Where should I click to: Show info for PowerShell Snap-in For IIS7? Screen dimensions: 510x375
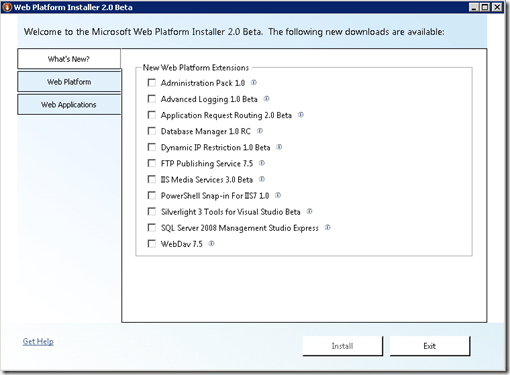(x=278, y=195)
